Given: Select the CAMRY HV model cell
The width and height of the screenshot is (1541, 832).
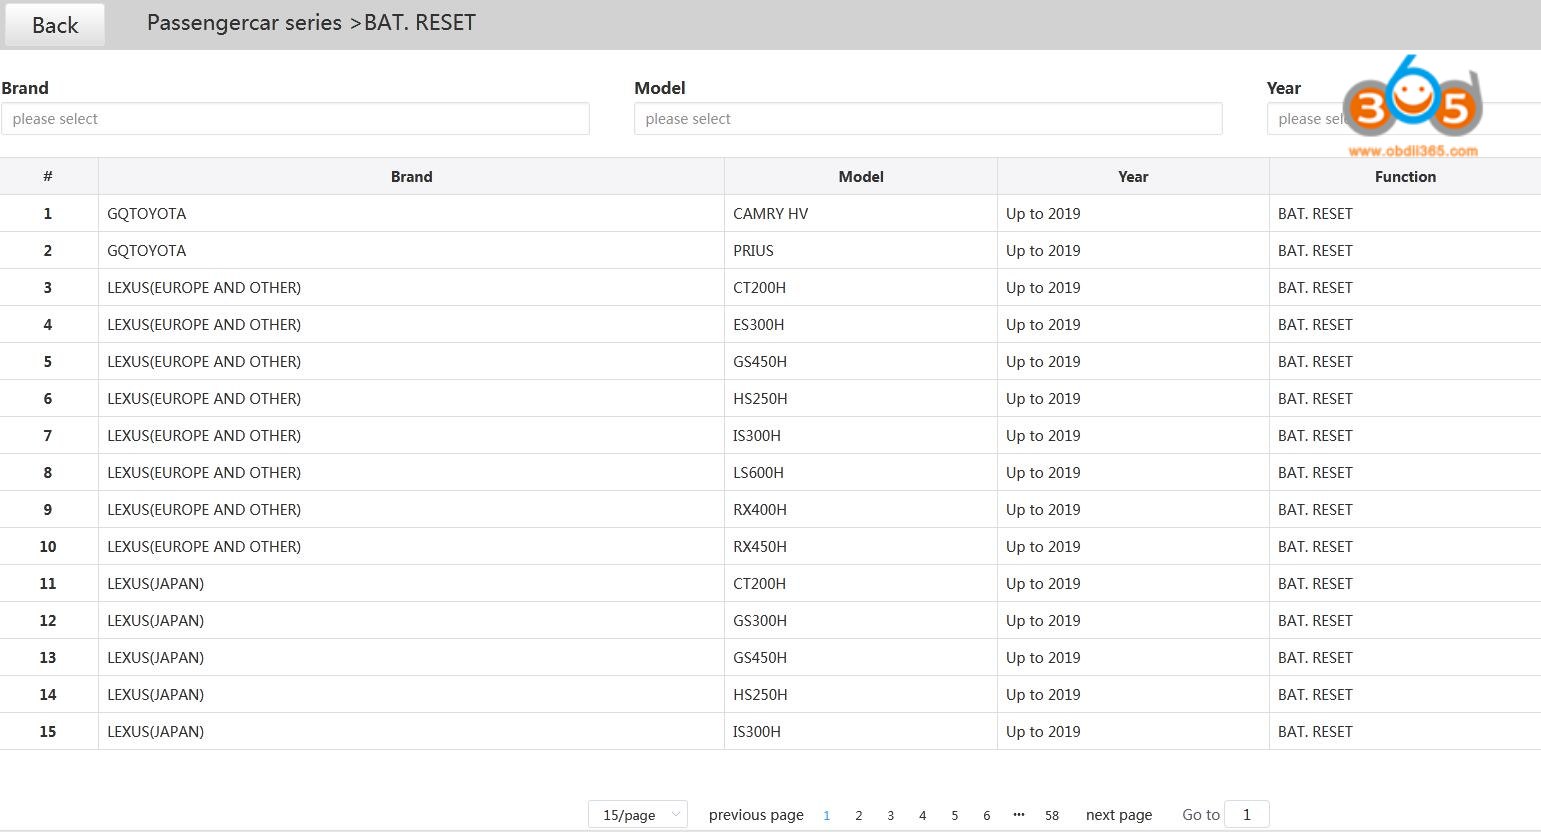Looking at the screenshot, I should click(861, 213).
